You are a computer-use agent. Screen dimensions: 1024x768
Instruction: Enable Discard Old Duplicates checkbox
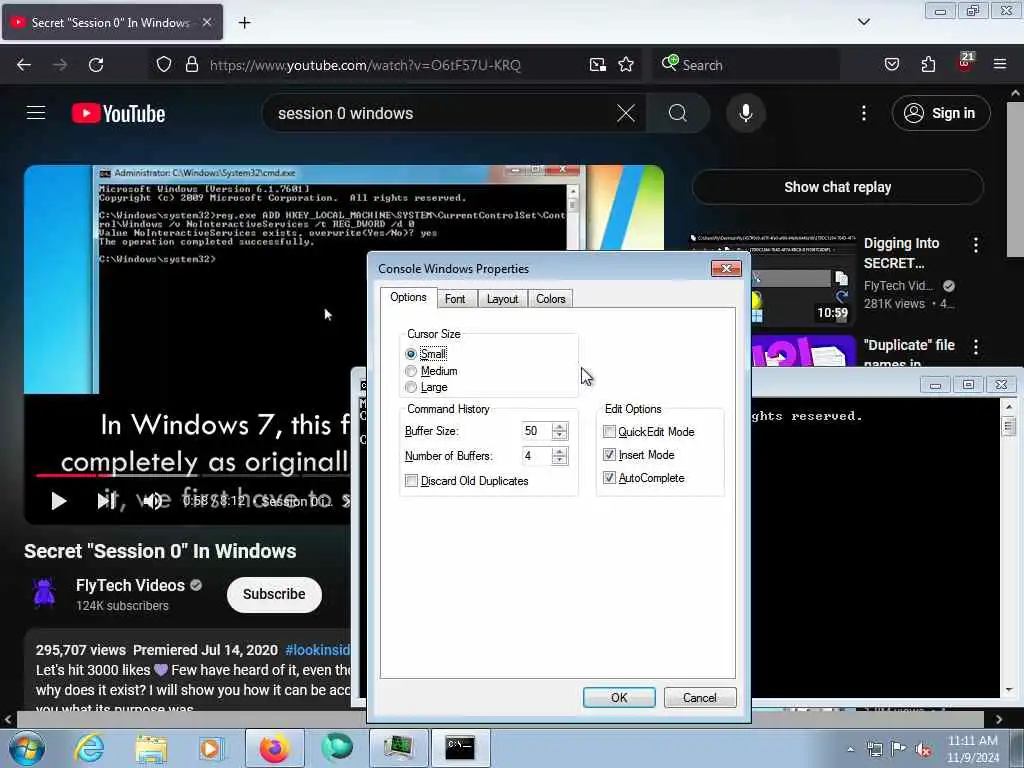point(411,481)
